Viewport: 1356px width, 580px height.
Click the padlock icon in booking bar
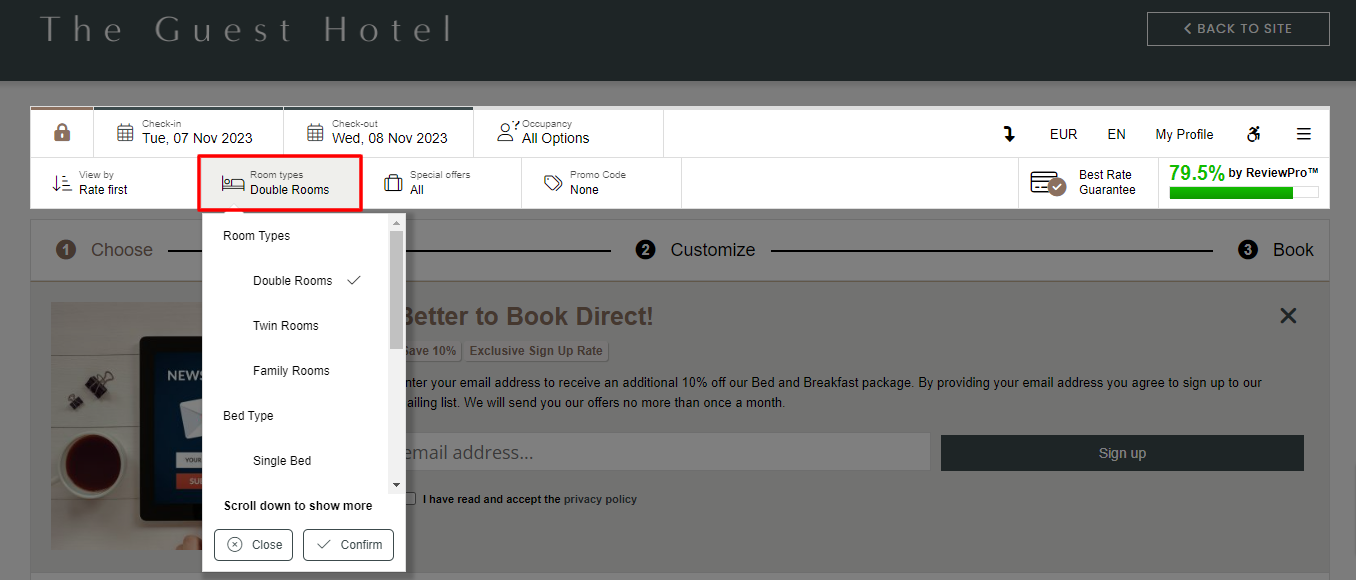62,132
